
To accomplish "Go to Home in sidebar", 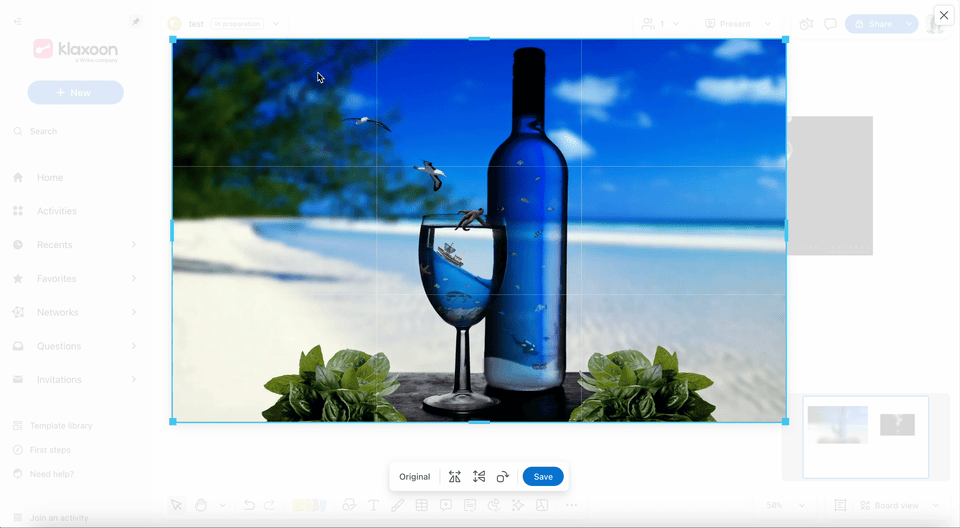I will click(50, 178).
